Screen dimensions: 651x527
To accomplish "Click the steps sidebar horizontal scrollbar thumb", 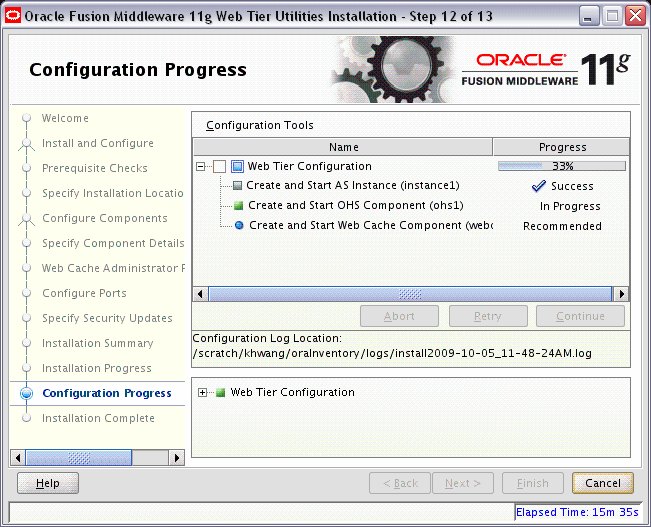I will click(79, 458).
